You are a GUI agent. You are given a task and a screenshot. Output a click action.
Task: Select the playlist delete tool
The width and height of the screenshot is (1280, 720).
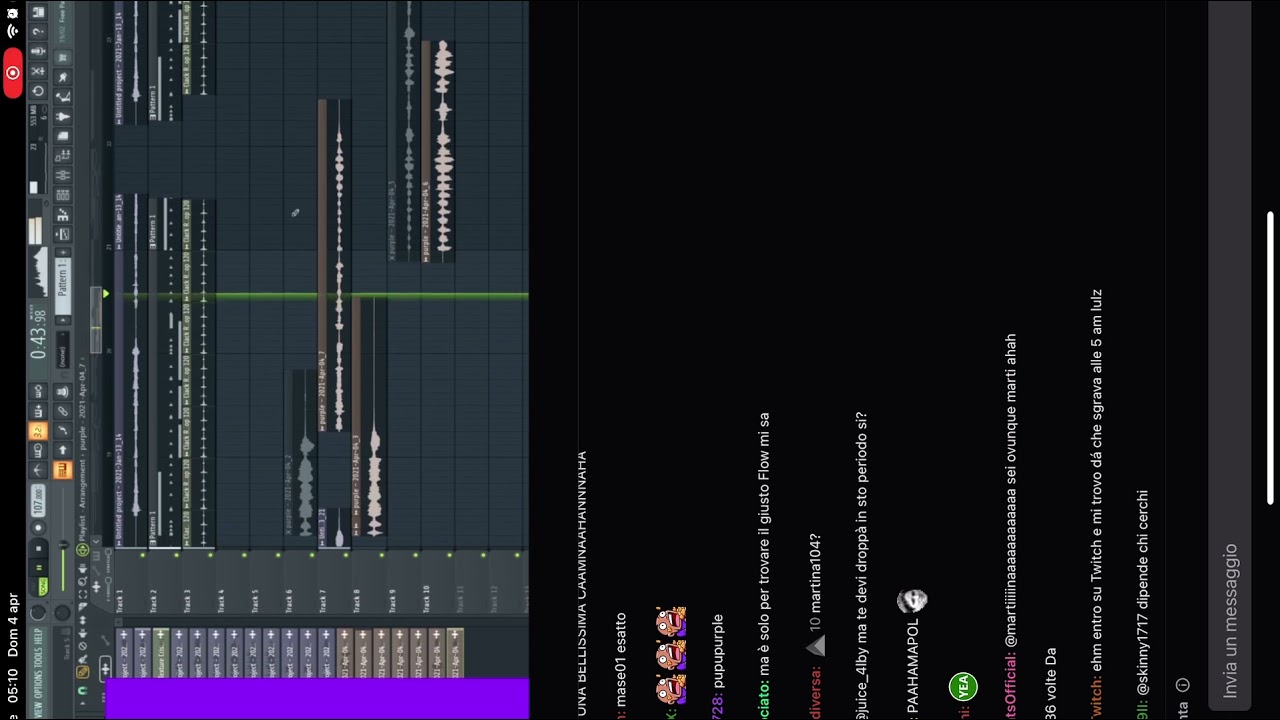(x=82, y=646)
